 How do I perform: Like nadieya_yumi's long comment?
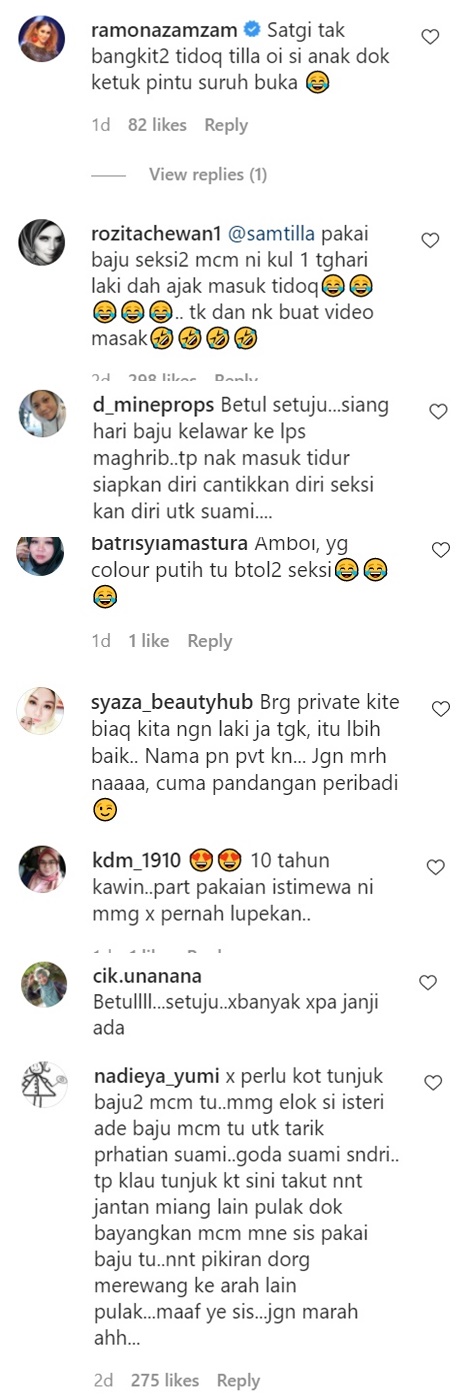click(433, 1083)
